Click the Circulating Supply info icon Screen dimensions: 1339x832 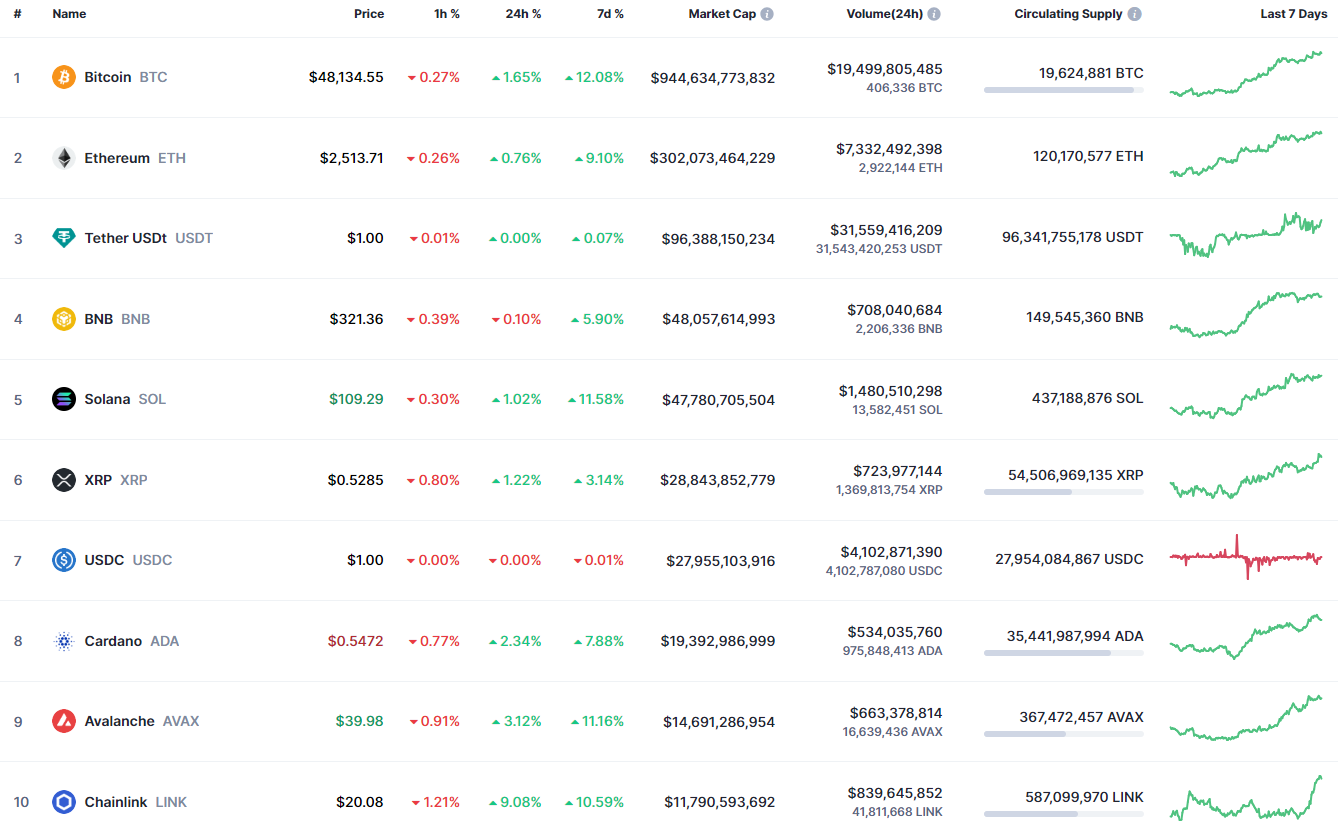pyautogui.click(x=1134, y=14)
